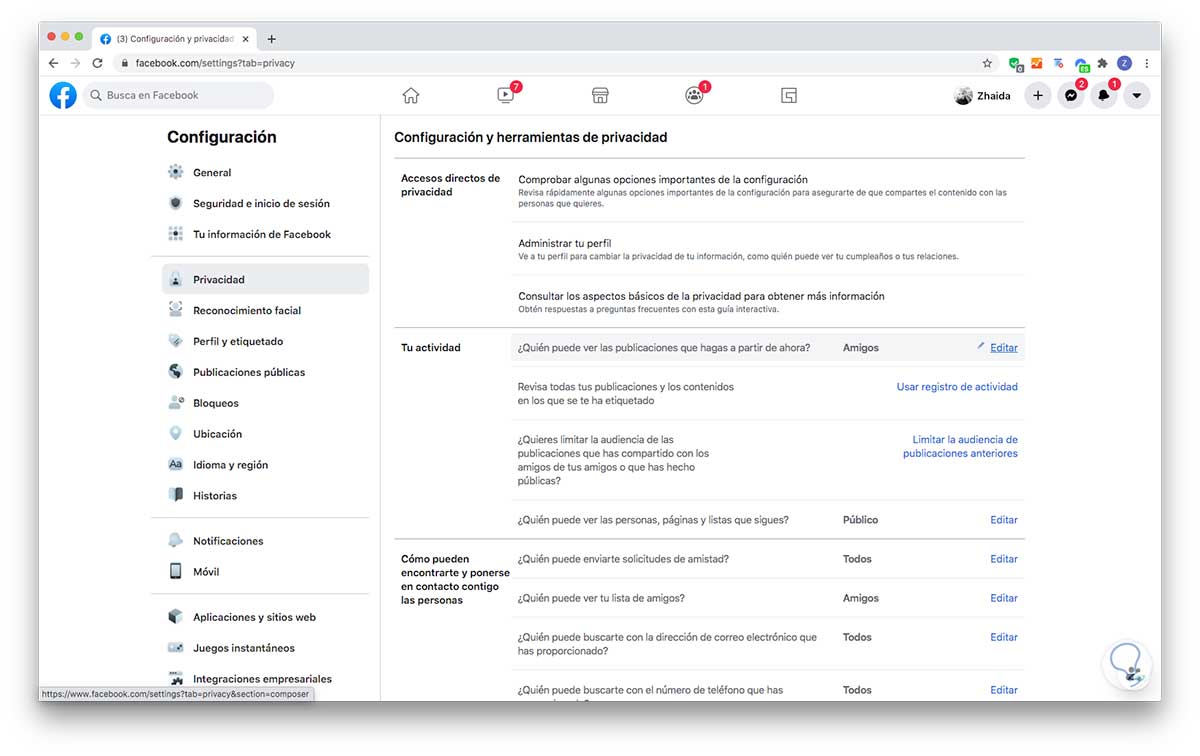Bookmark page with star icon
This screenshot has width=1200, height=756.
(x=987, y=63)
